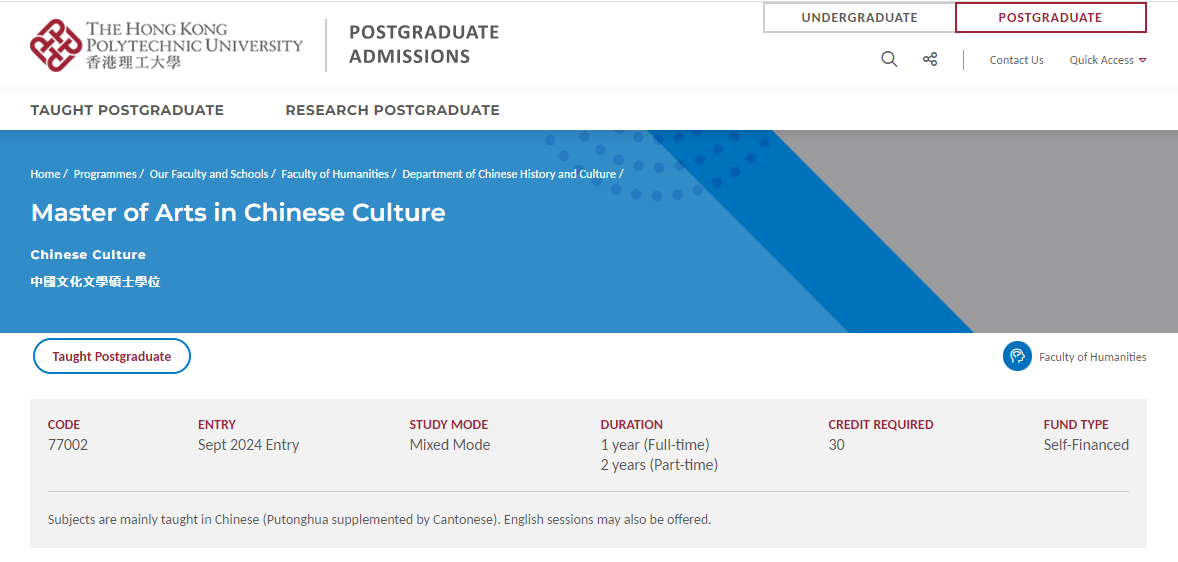Click the Faculty of Humanities round icon
This screenshot has width=1178, height=562.
point(1017,356)
